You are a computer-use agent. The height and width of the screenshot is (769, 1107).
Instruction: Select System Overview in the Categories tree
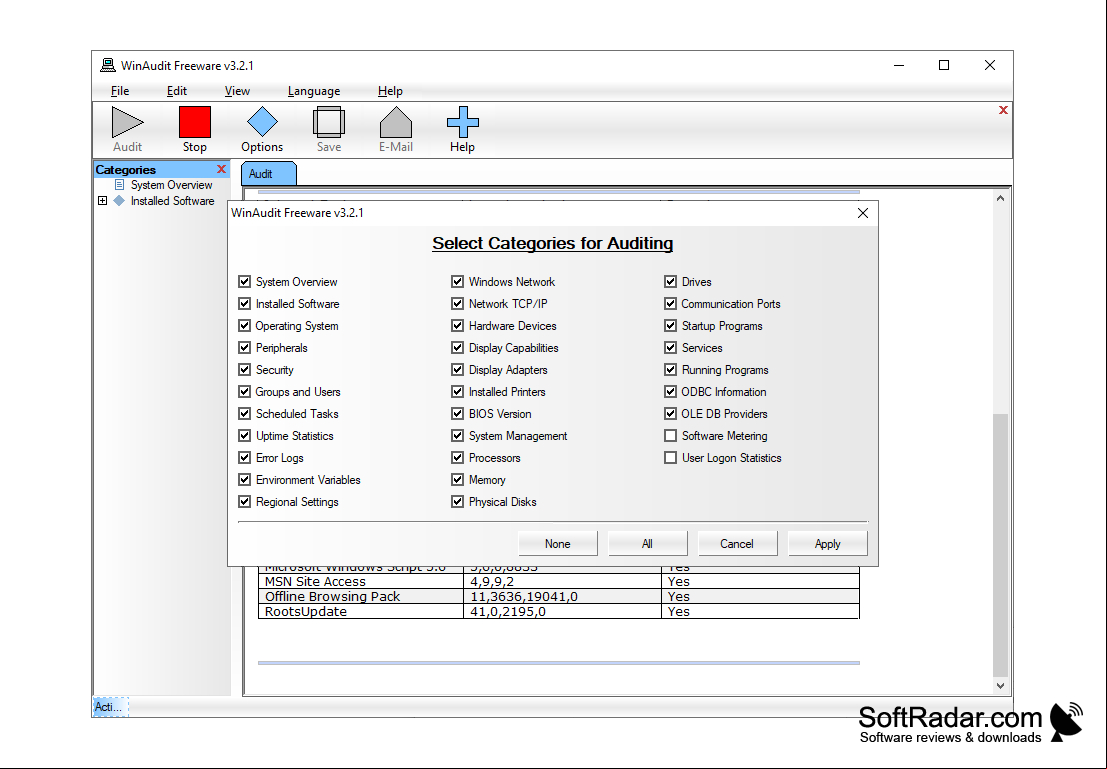[x=172, y=185]
